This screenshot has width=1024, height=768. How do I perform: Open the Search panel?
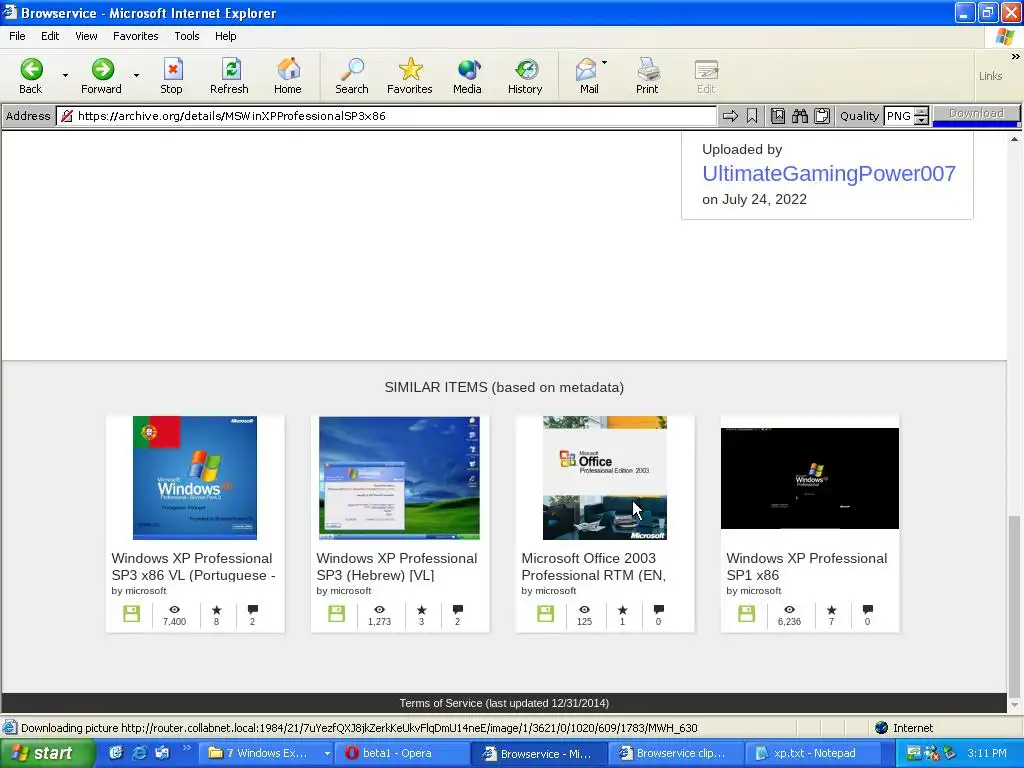[352, 76]
